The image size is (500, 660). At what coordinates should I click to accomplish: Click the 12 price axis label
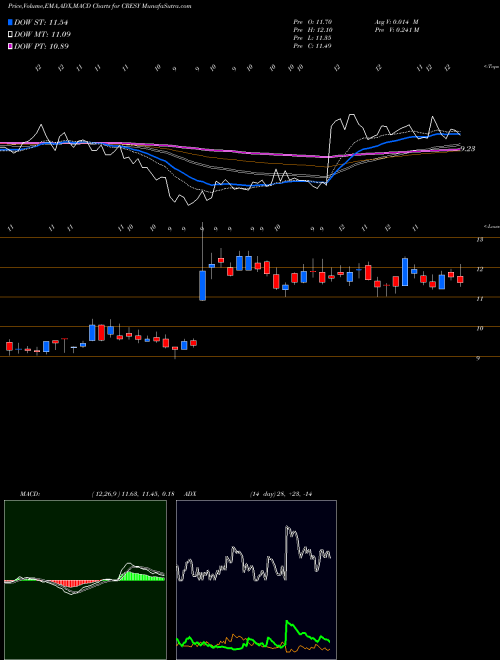(479, 269)
